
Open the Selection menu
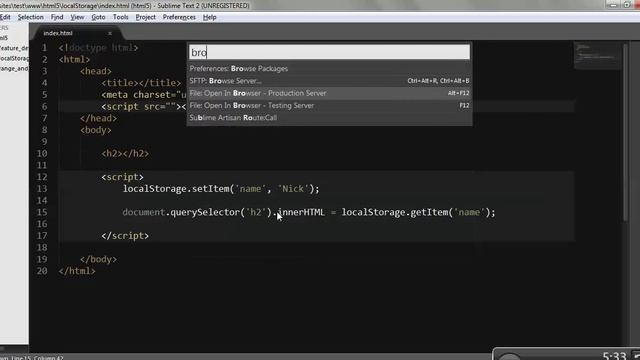click(31, 17)
